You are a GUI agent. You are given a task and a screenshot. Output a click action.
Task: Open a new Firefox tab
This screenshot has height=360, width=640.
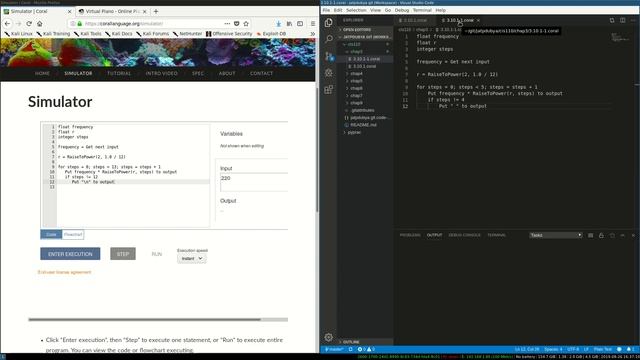tap(156, 11)
